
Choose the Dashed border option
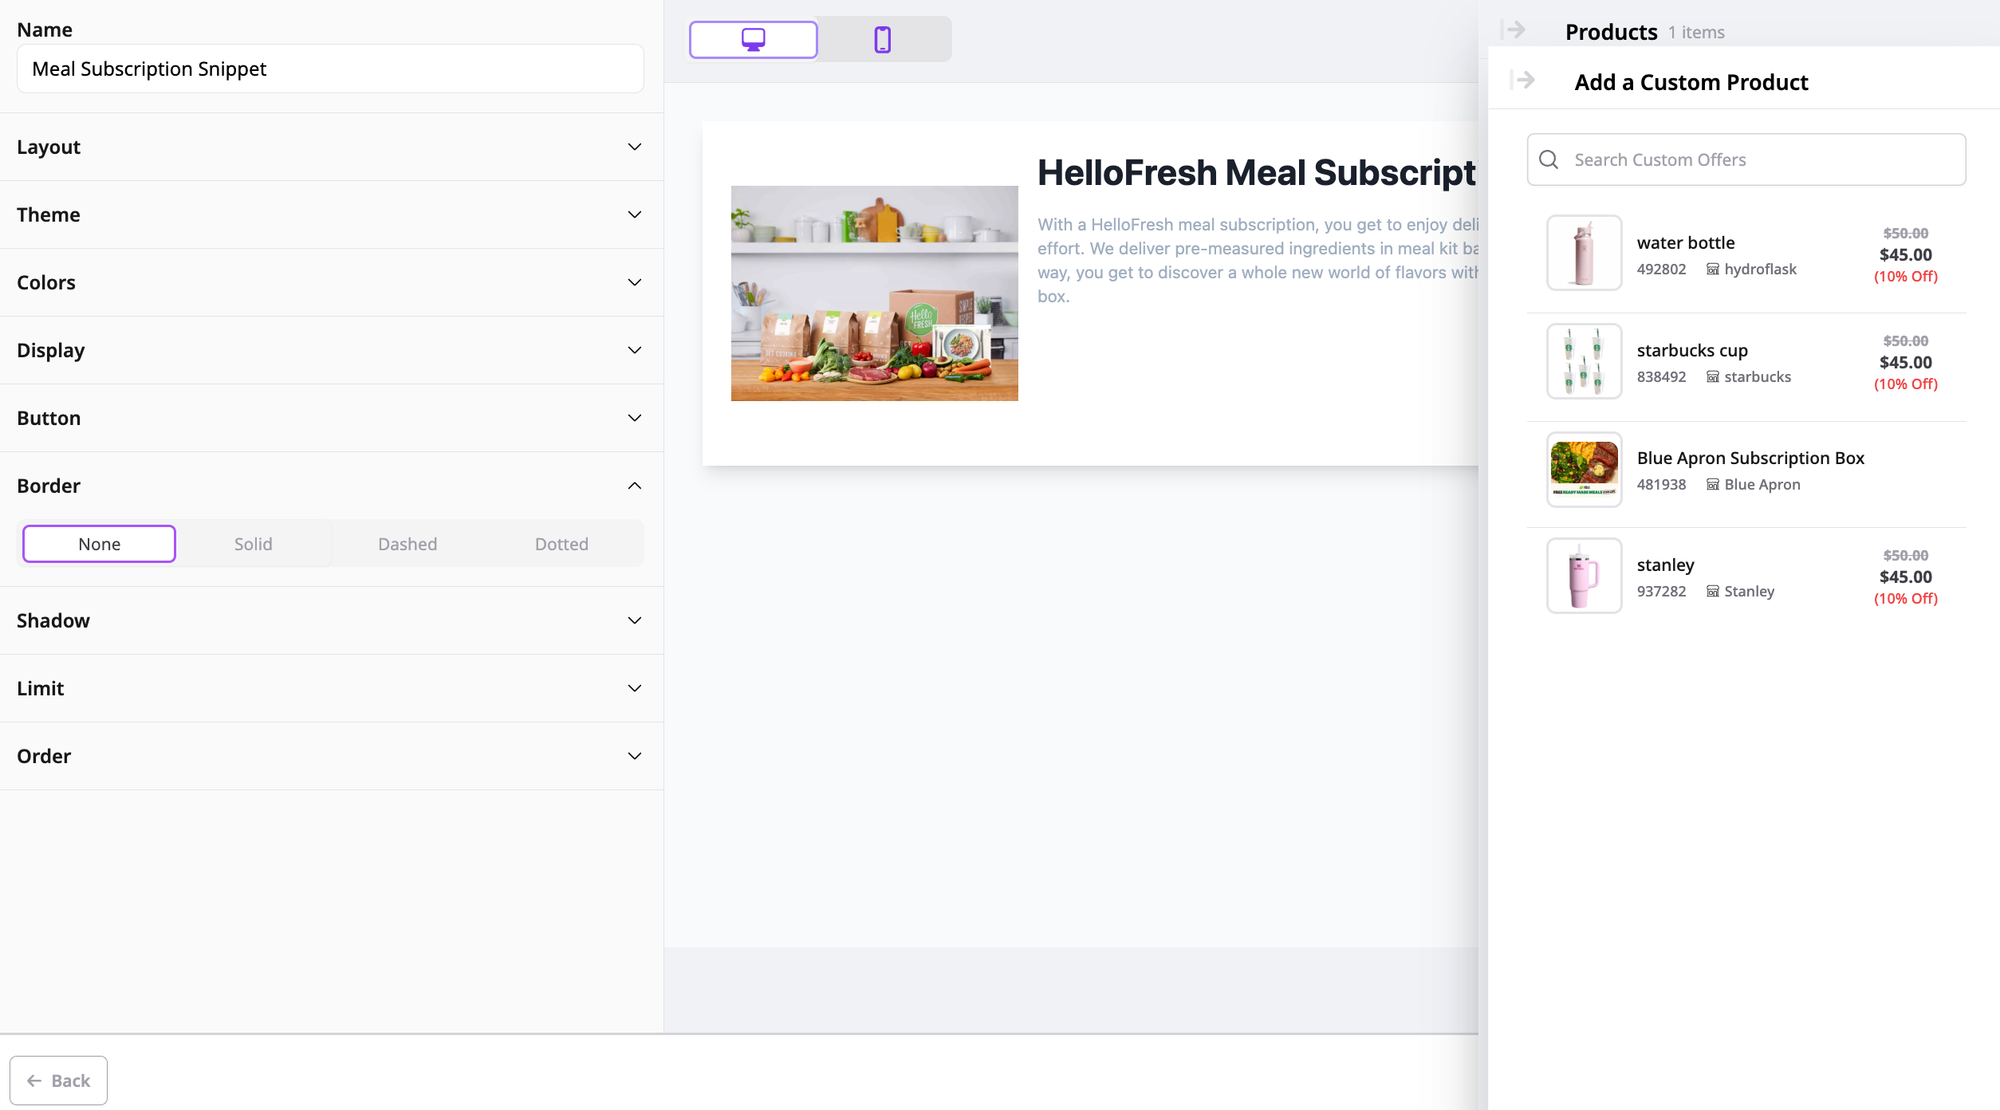407,544
